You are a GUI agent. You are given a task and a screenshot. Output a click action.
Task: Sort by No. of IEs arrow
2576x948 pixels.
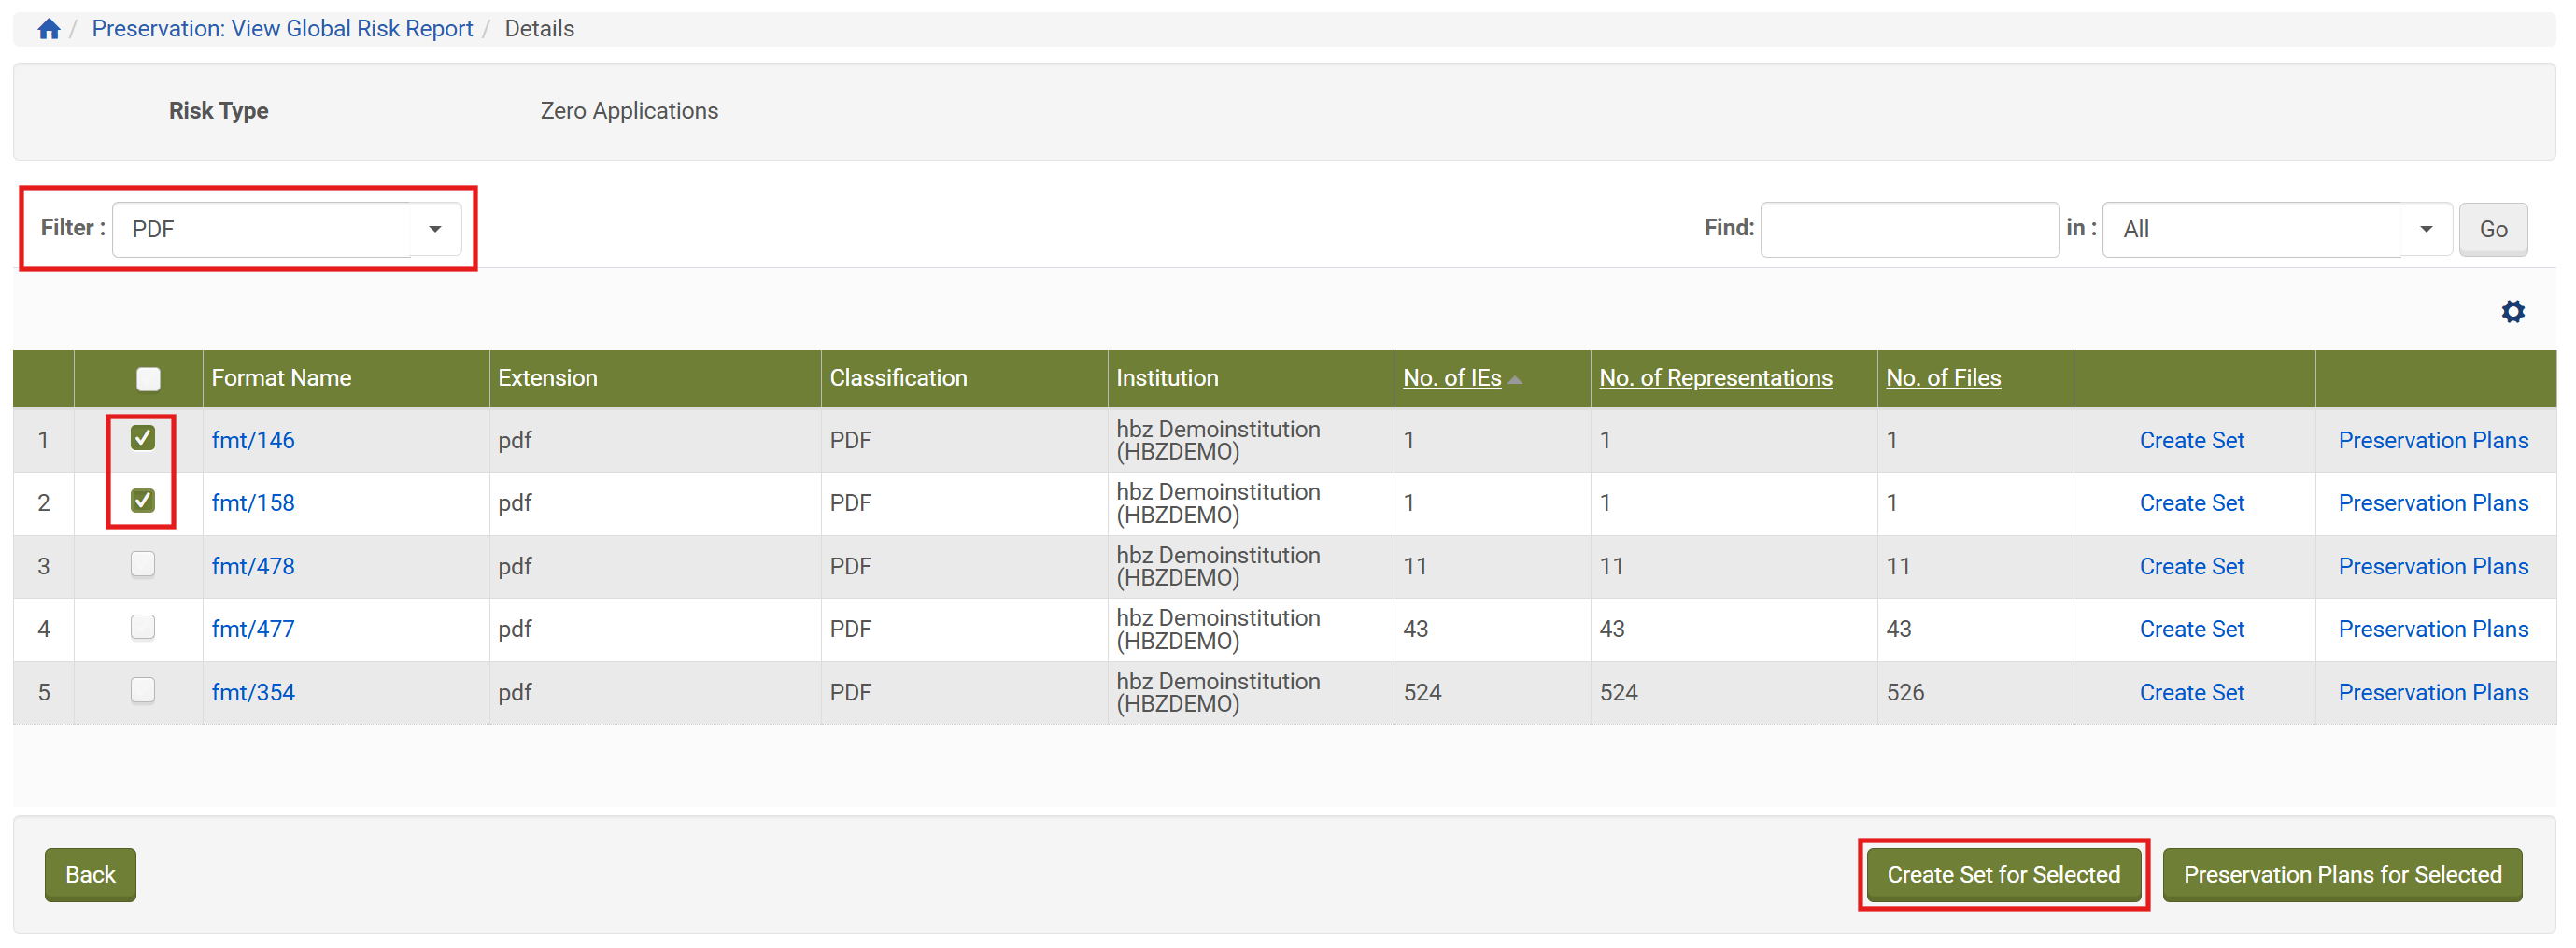(x=1515, y=379)
